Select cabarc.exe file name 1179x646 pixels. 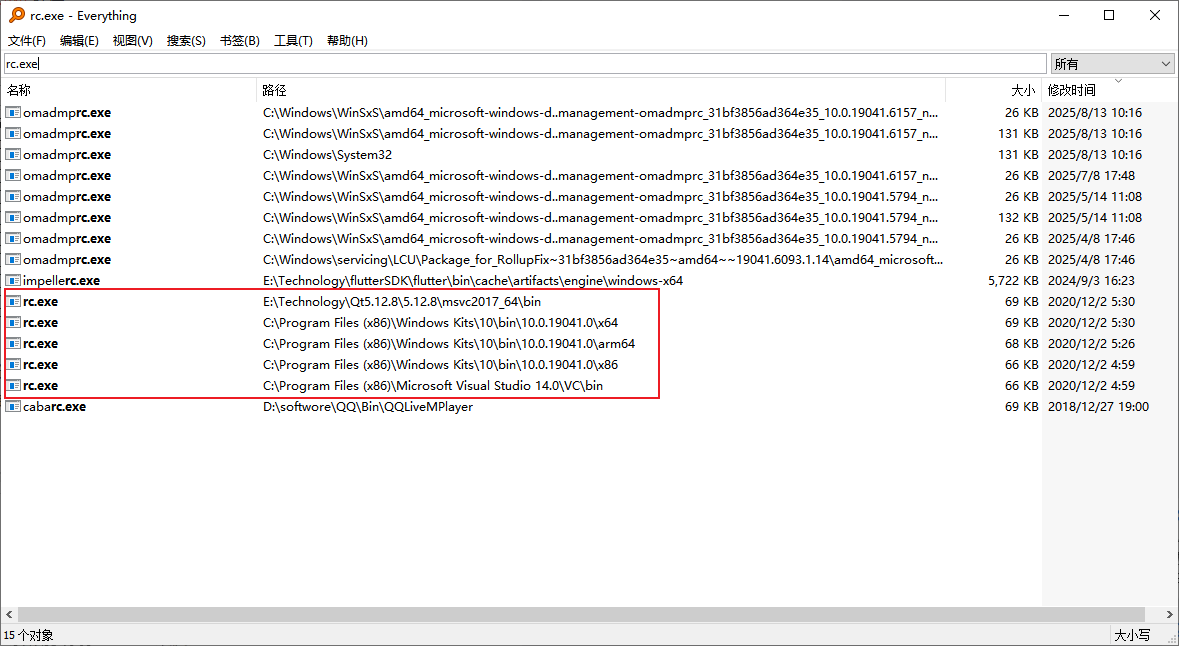pos(55,407)
